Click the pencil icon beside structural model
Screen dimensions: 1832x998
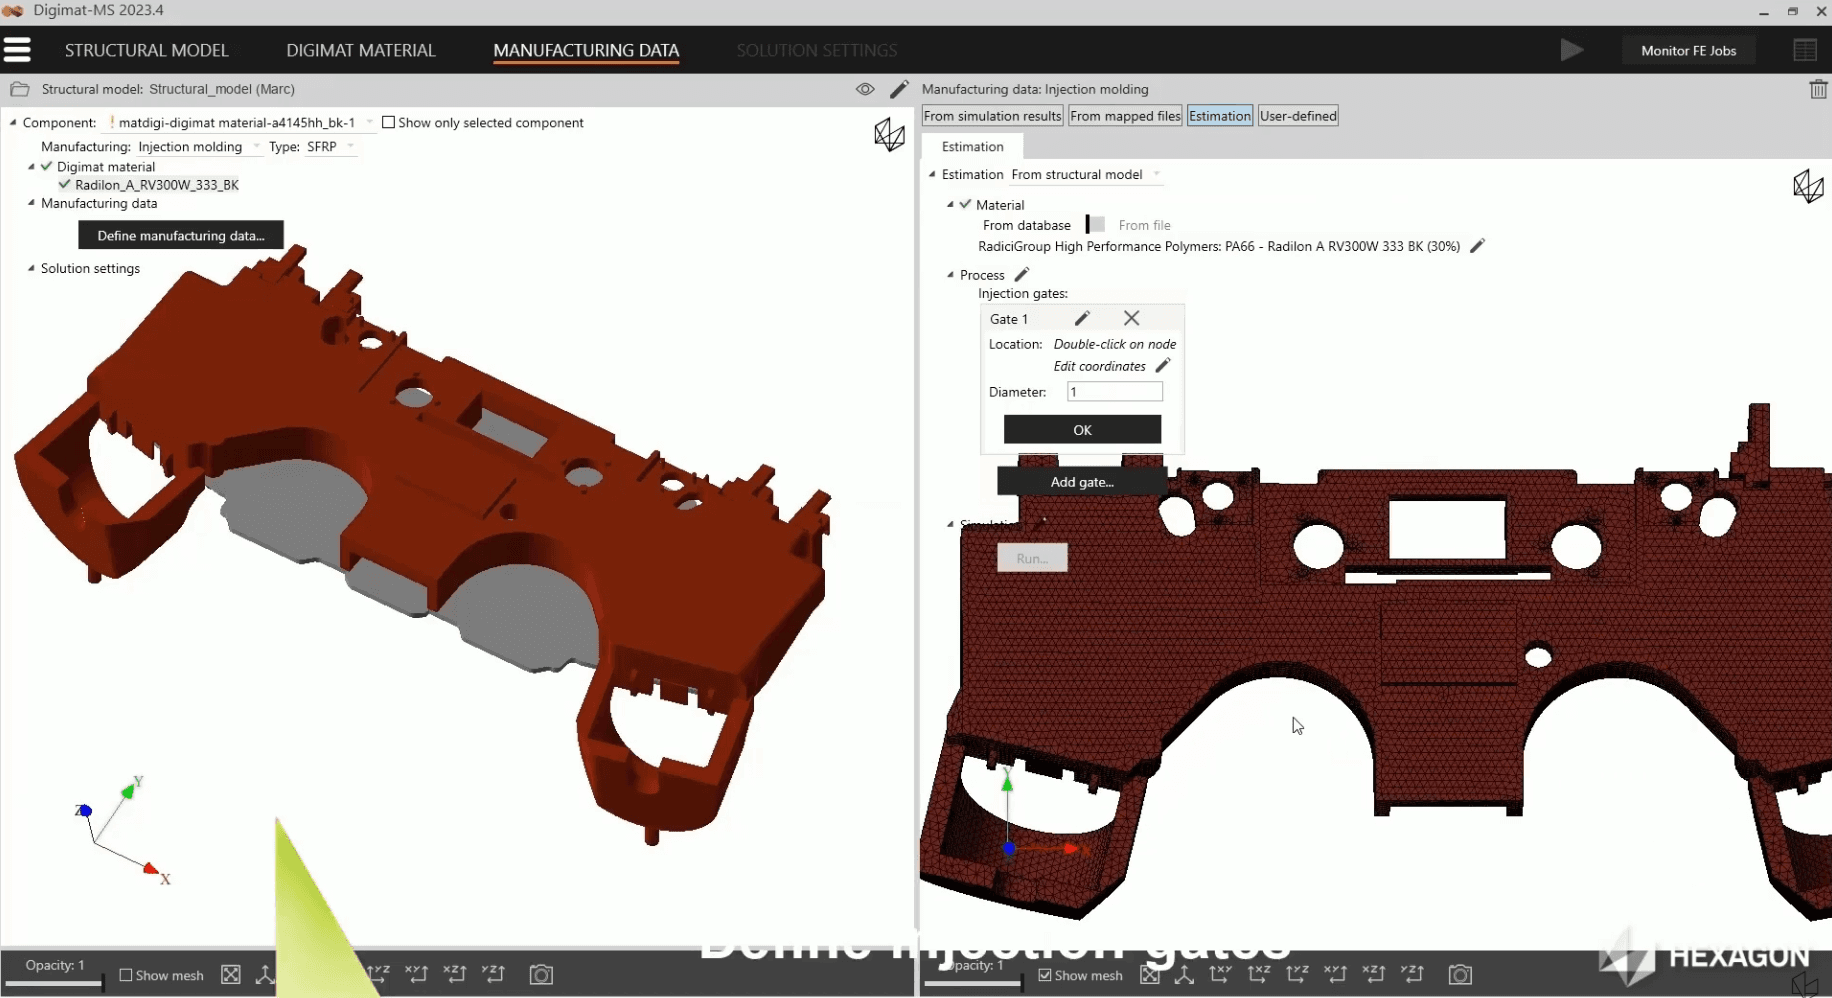[898, 89]
